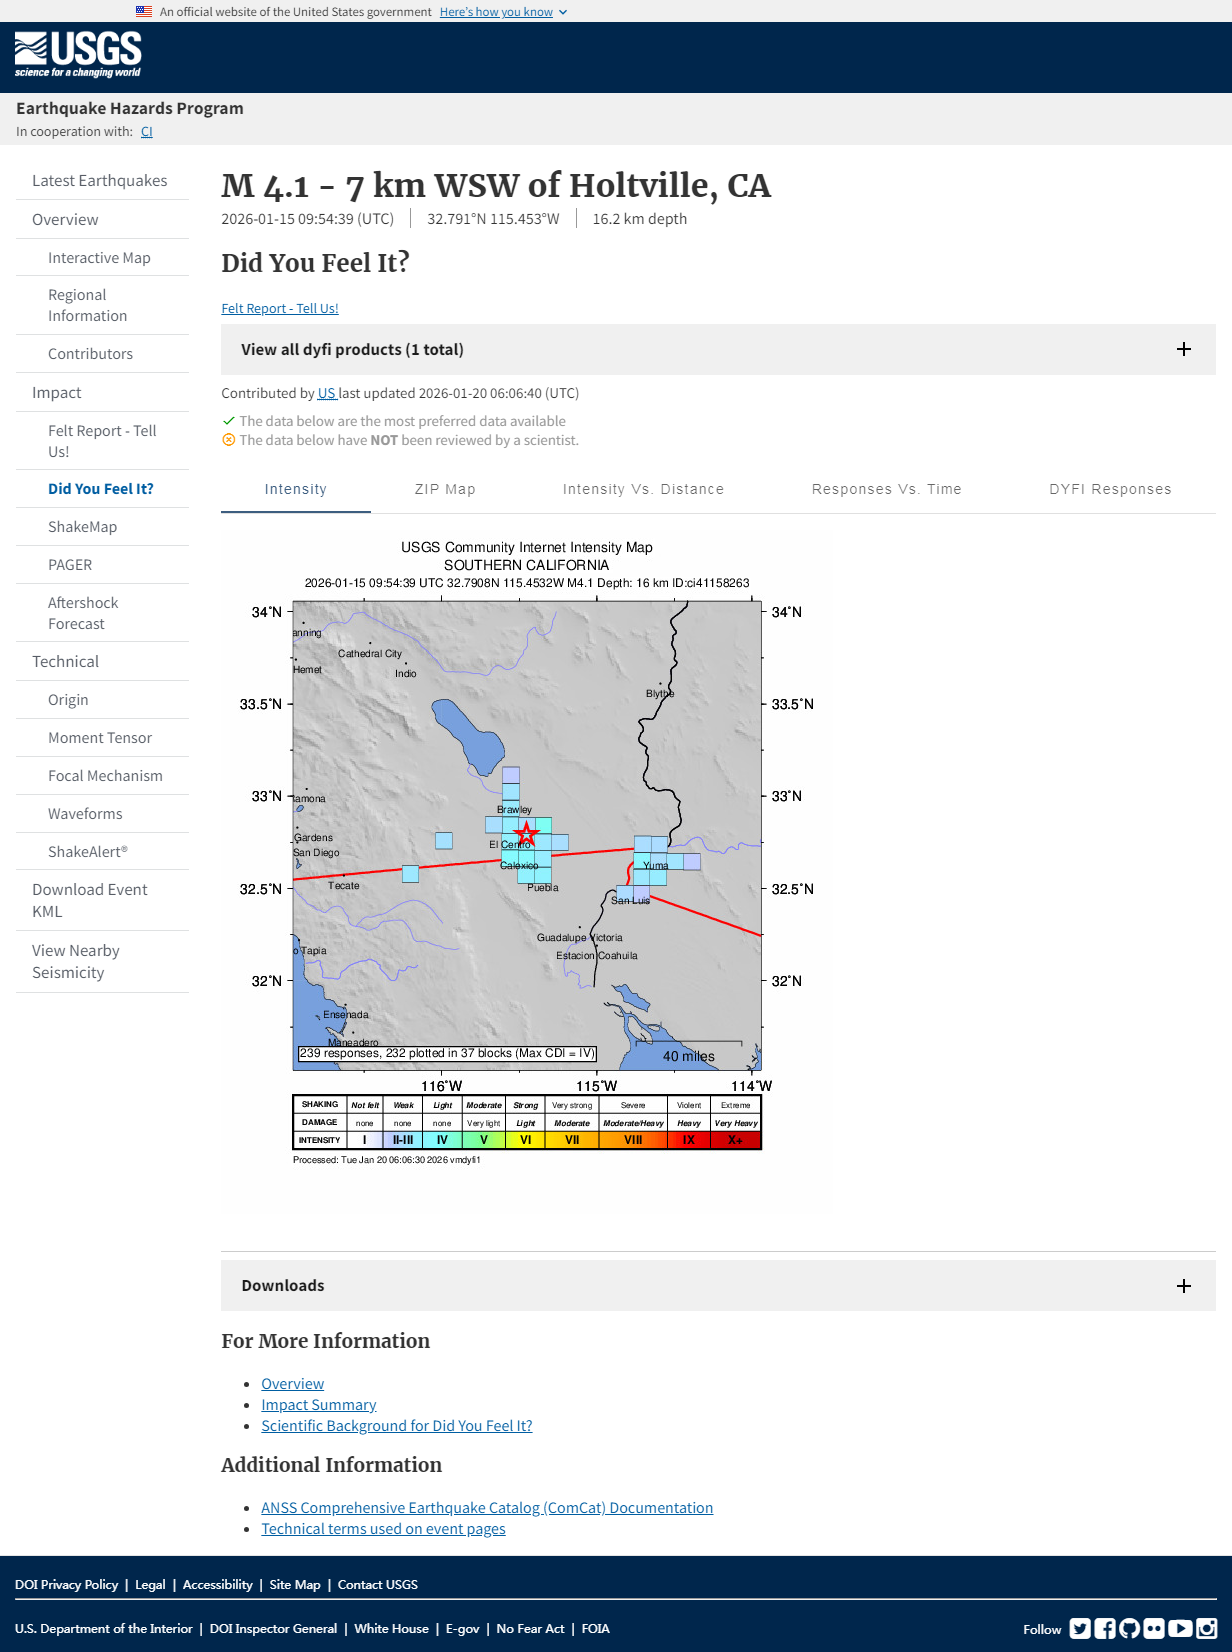Open ANSS ComCat Documentation link
Viewport: 1232px width, 1652px height.
pos(487,1508)
